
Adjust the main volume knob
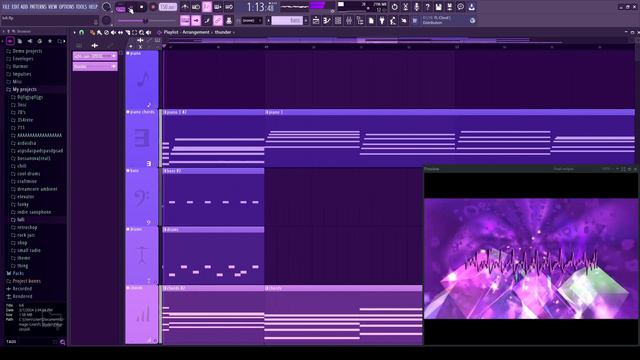(106, 7)
